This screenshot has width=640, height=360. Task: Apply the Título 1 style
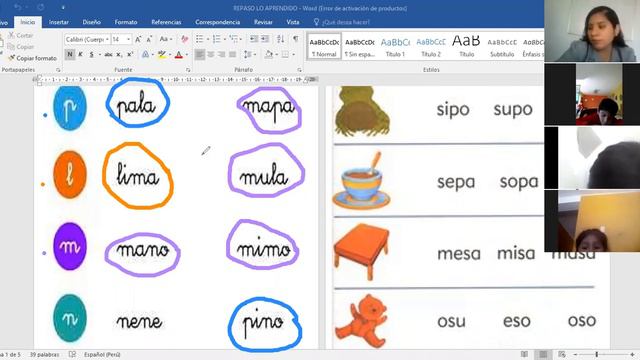(x=395, y=46)
